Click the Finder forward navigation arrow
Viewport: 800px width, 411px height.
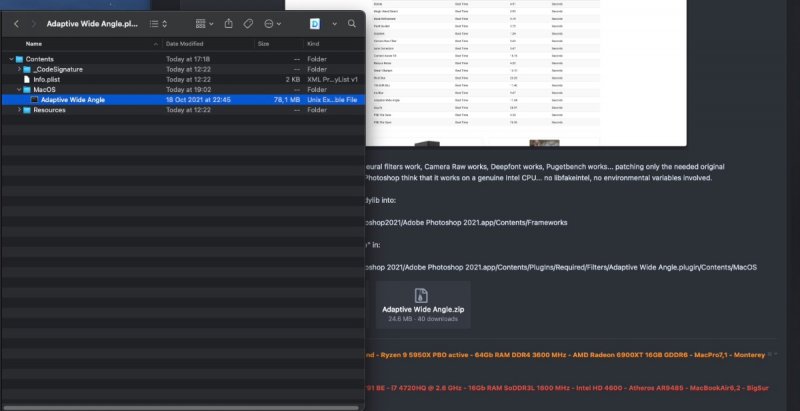tap(31, 22)
